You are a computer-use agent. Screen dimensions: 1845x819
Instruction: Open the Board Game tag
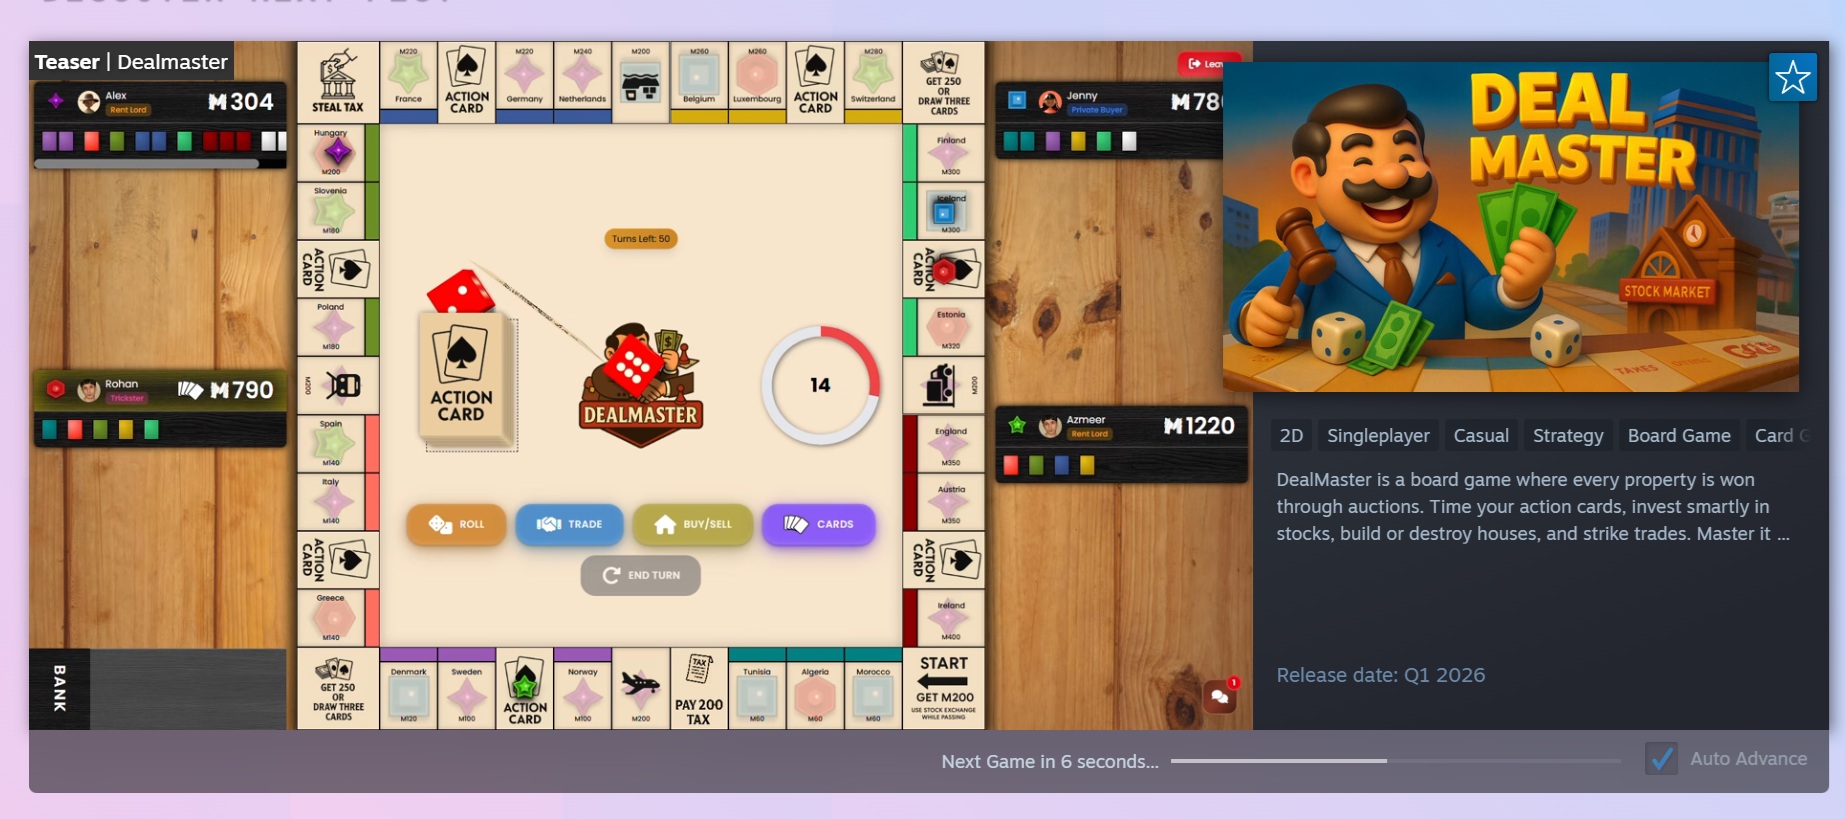coord(1679,436)
